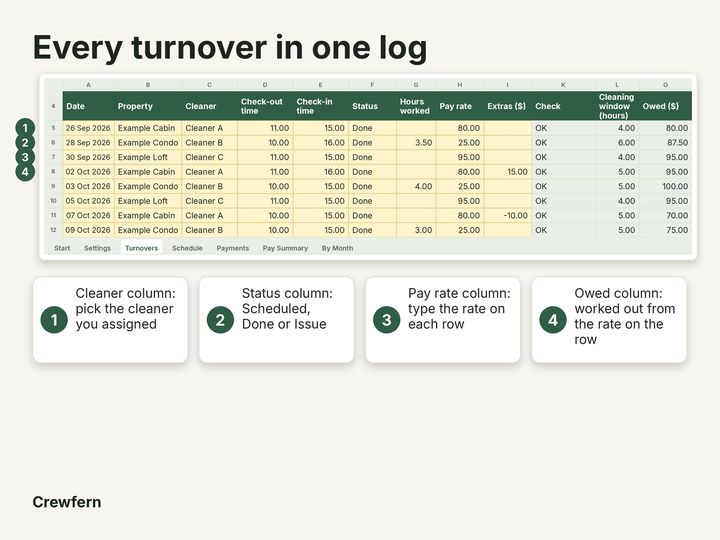Select the owed 100.00 cell
This screenshot has width=720, height=540.
(665, 186)
